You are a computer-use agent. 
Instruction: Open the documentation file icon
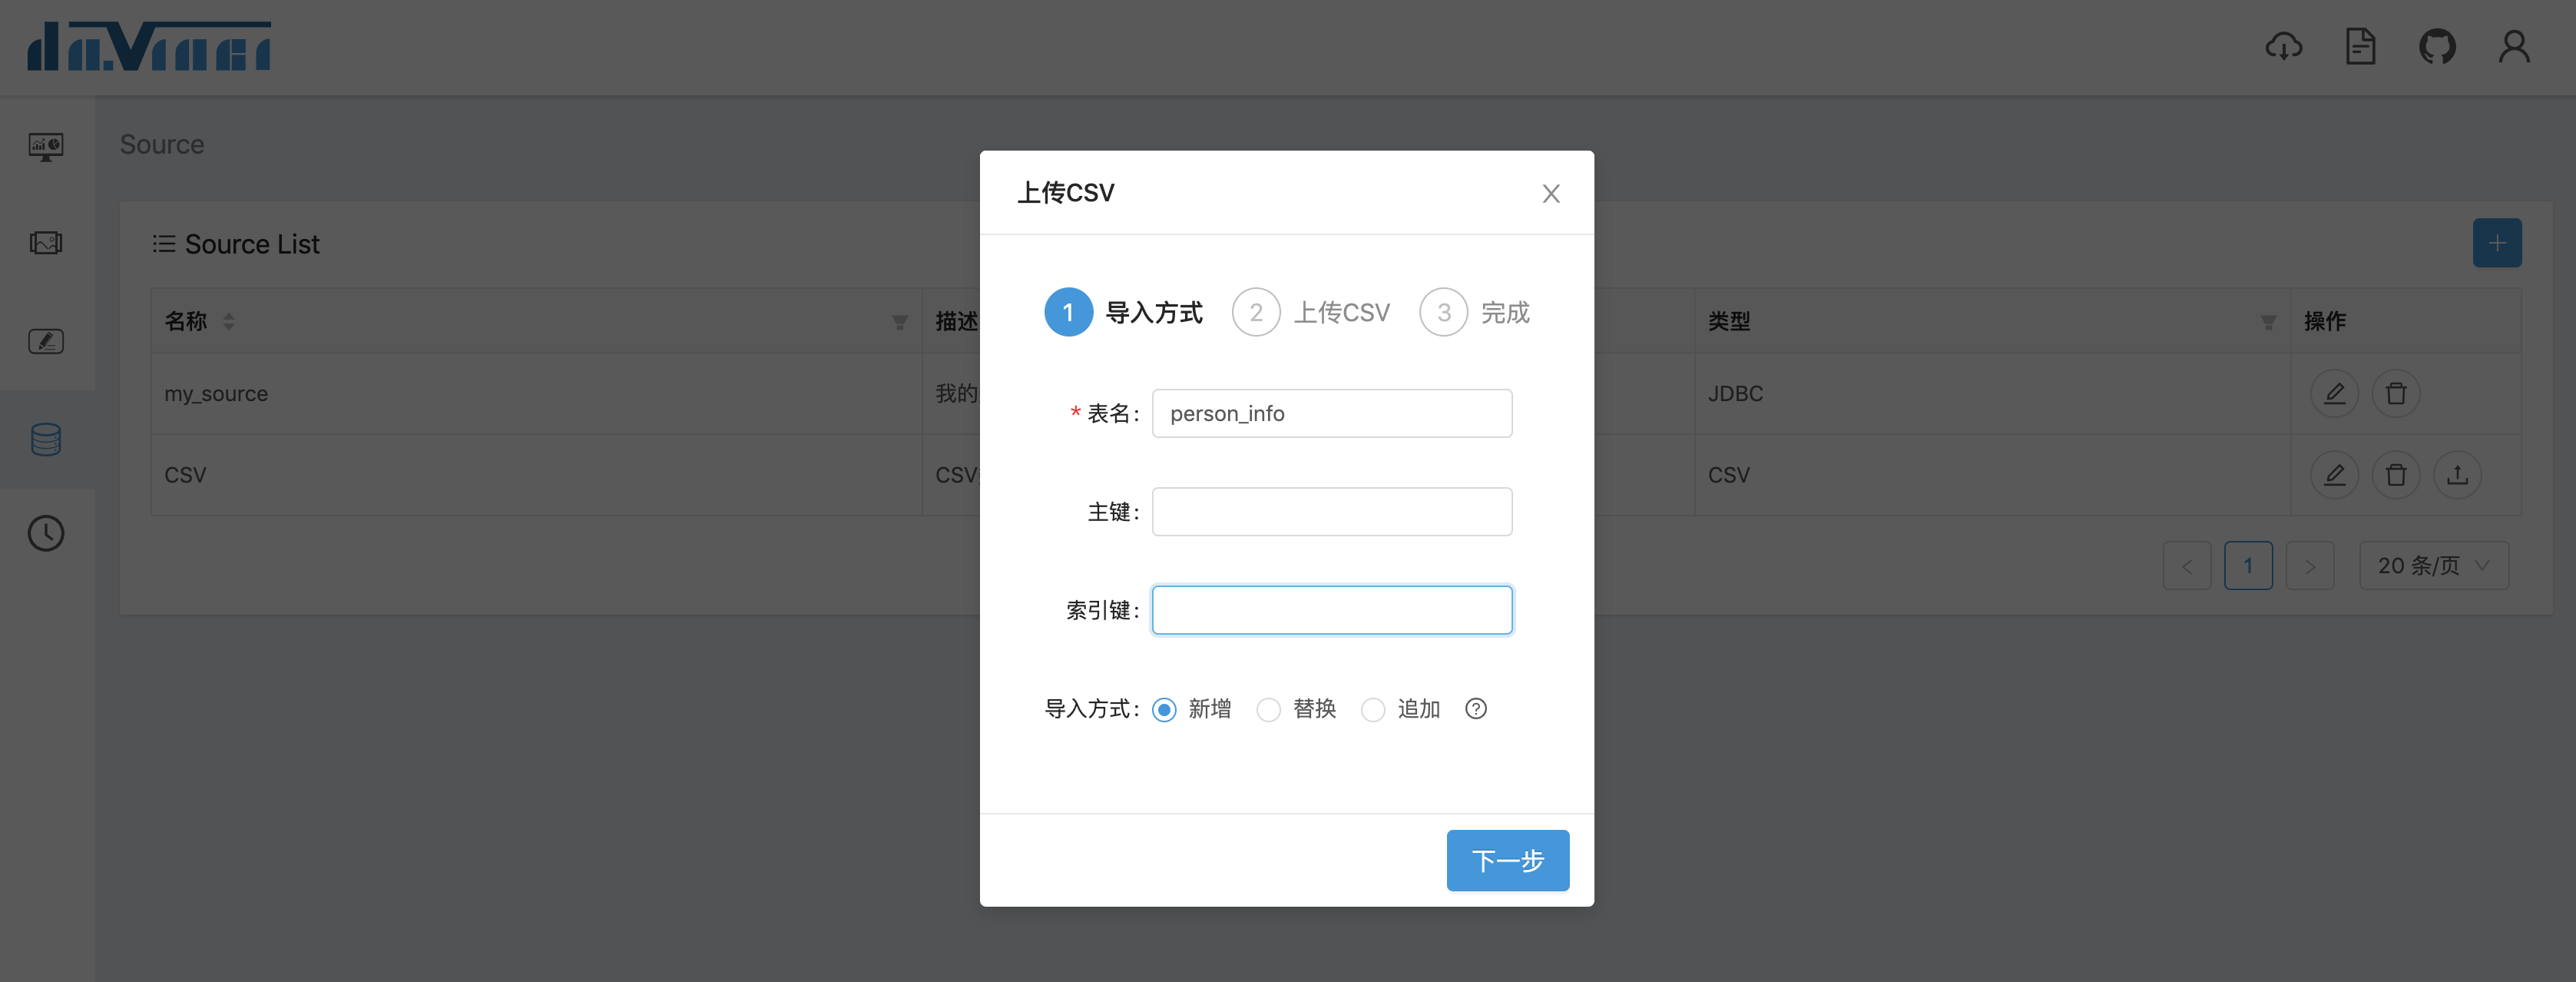click(x=2360, y=46)
